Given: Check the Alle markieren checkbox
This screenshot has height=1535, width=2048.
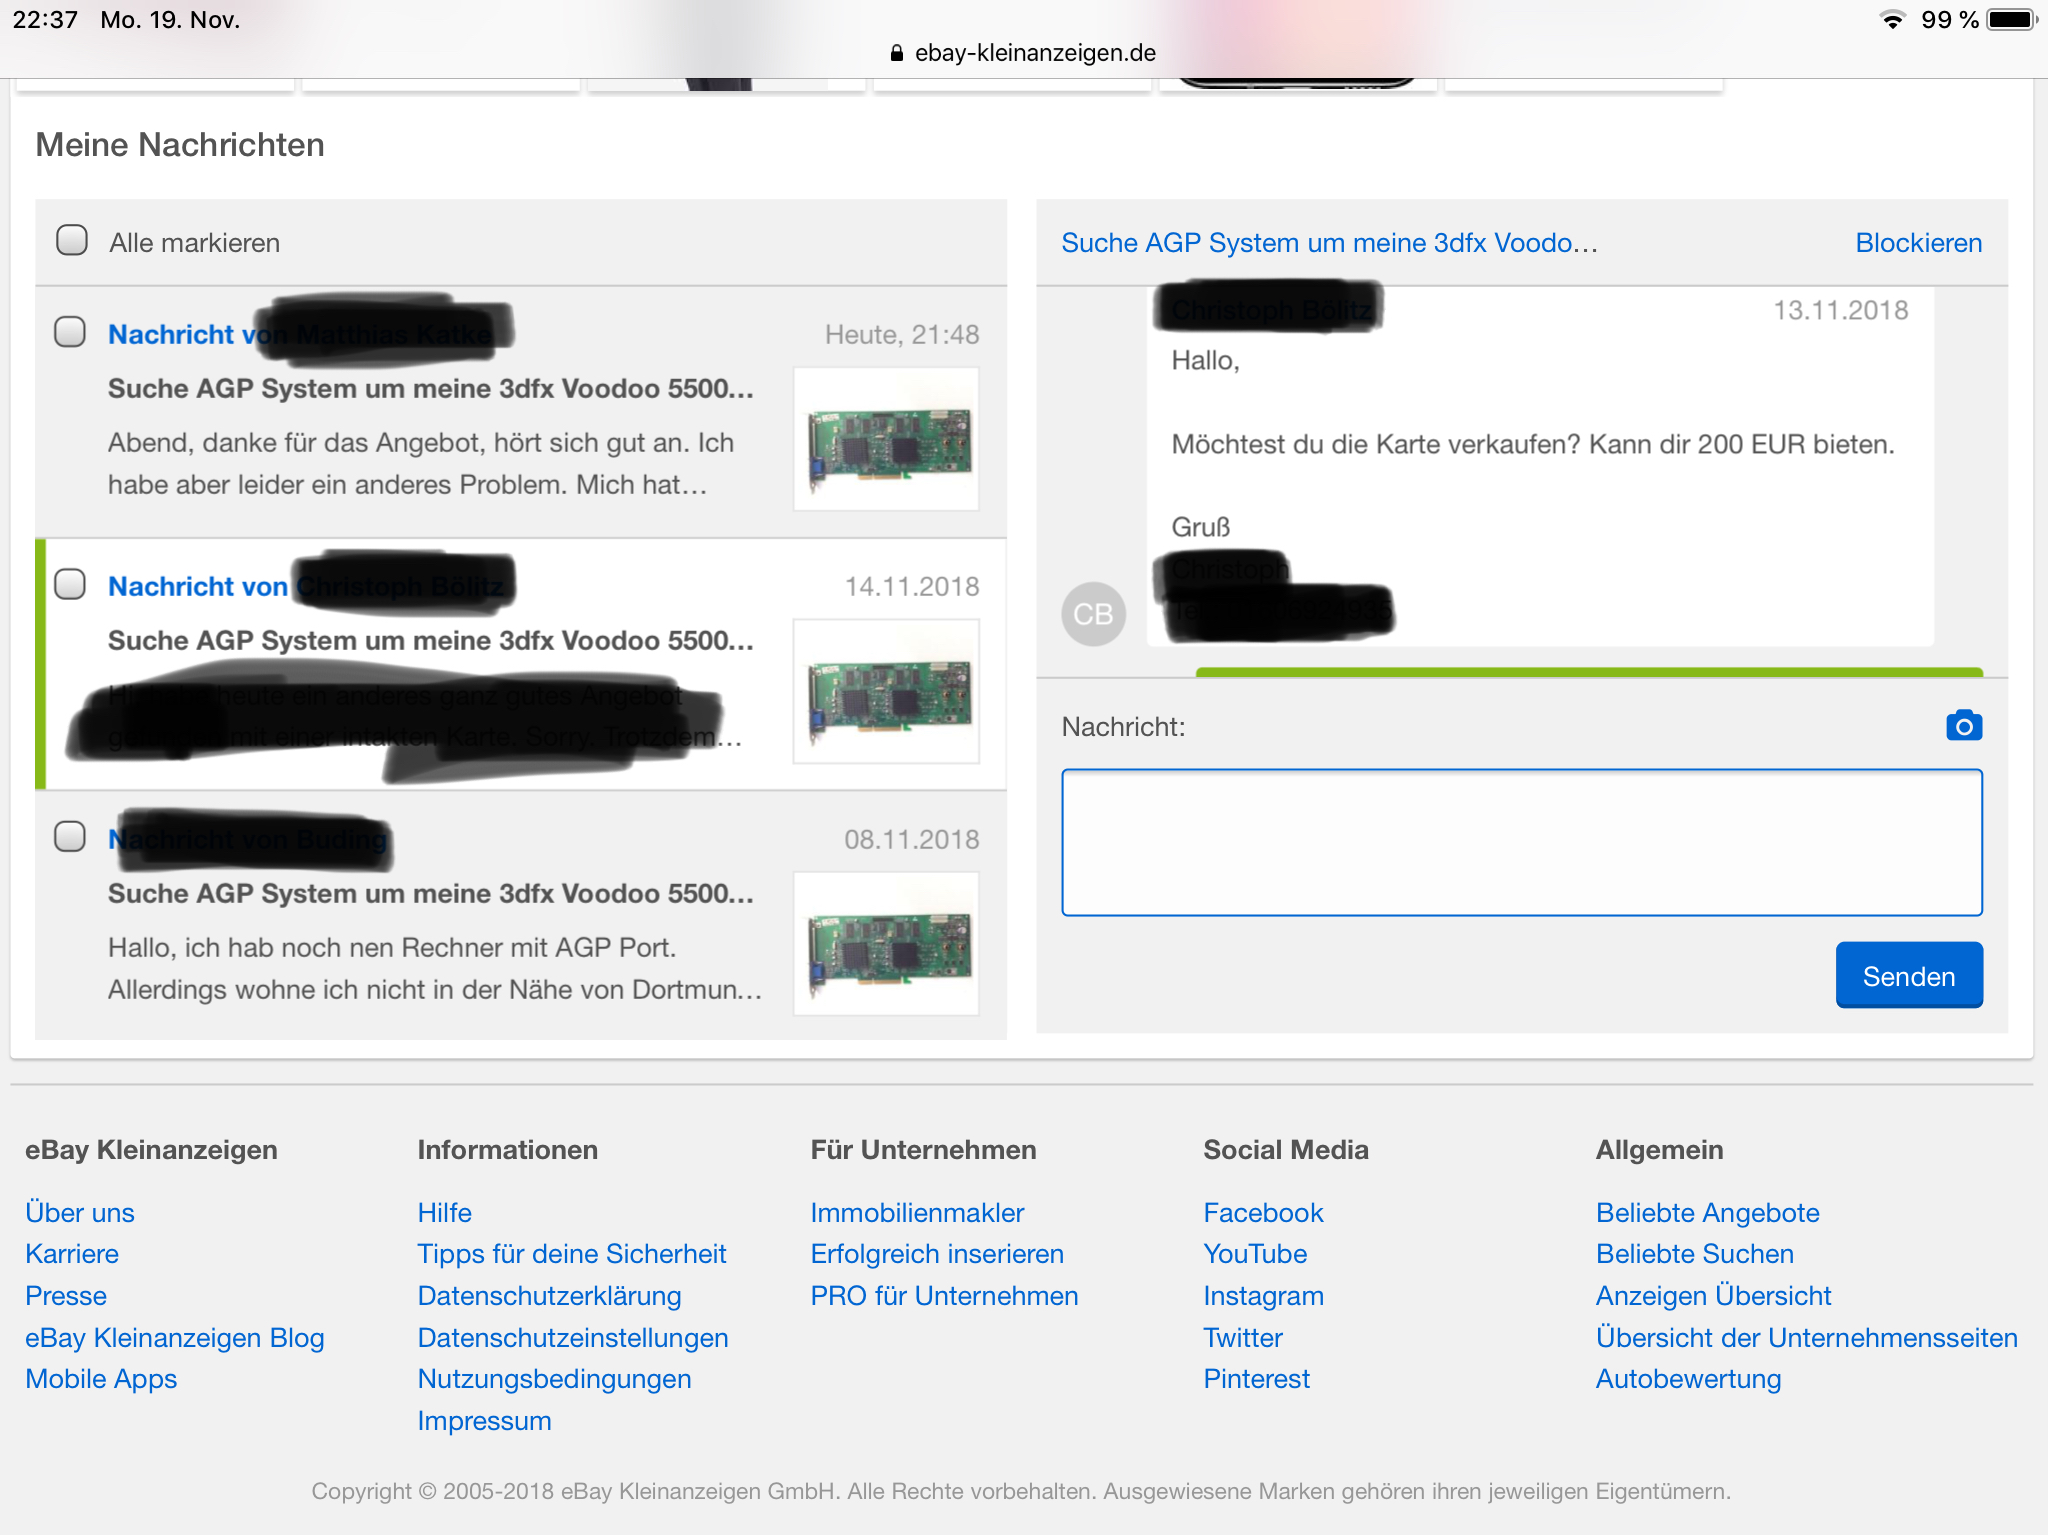Looking at the screenshot, I should coord(72,241).
